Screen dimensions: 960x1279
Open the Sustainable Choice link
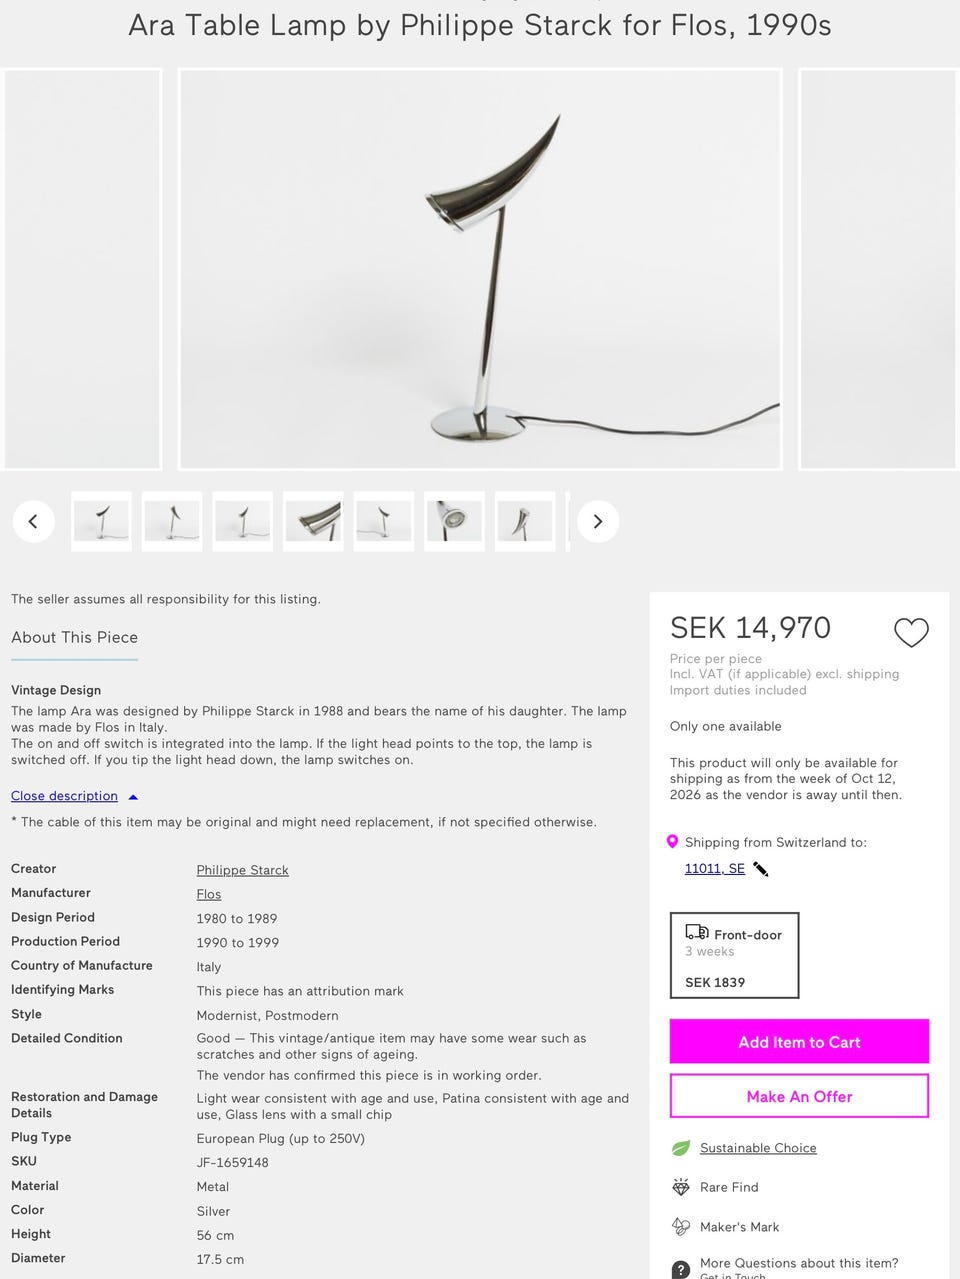point(758,1148)
